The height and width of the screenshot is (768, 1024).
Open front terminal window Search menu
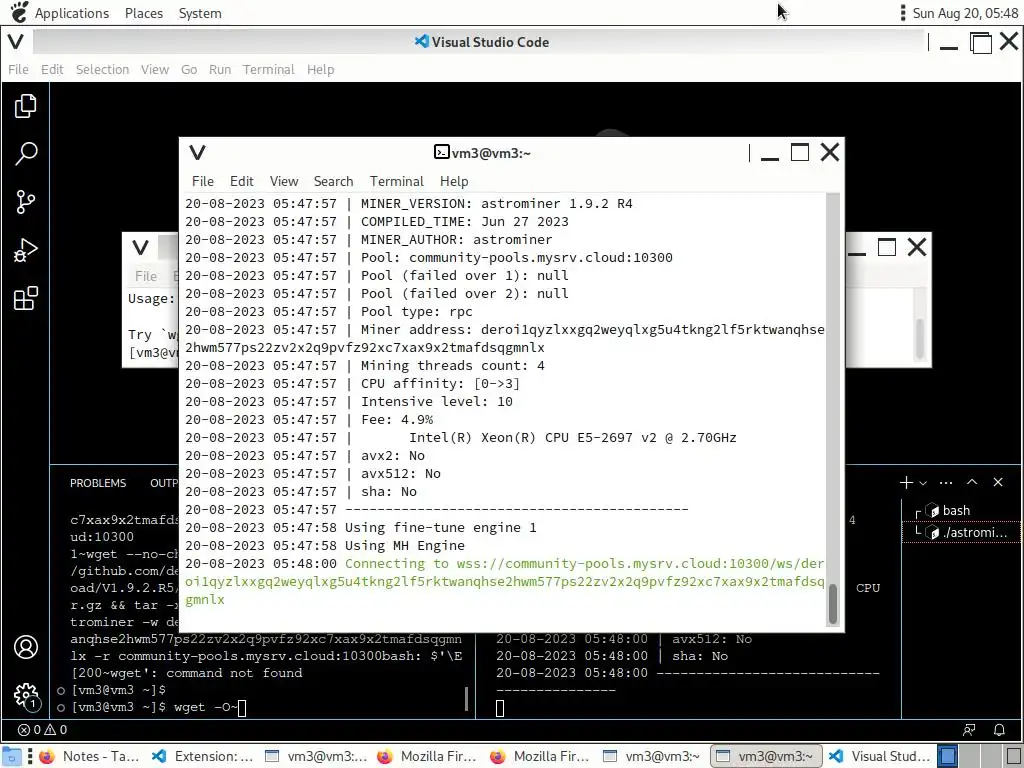[x=333, y=181]
